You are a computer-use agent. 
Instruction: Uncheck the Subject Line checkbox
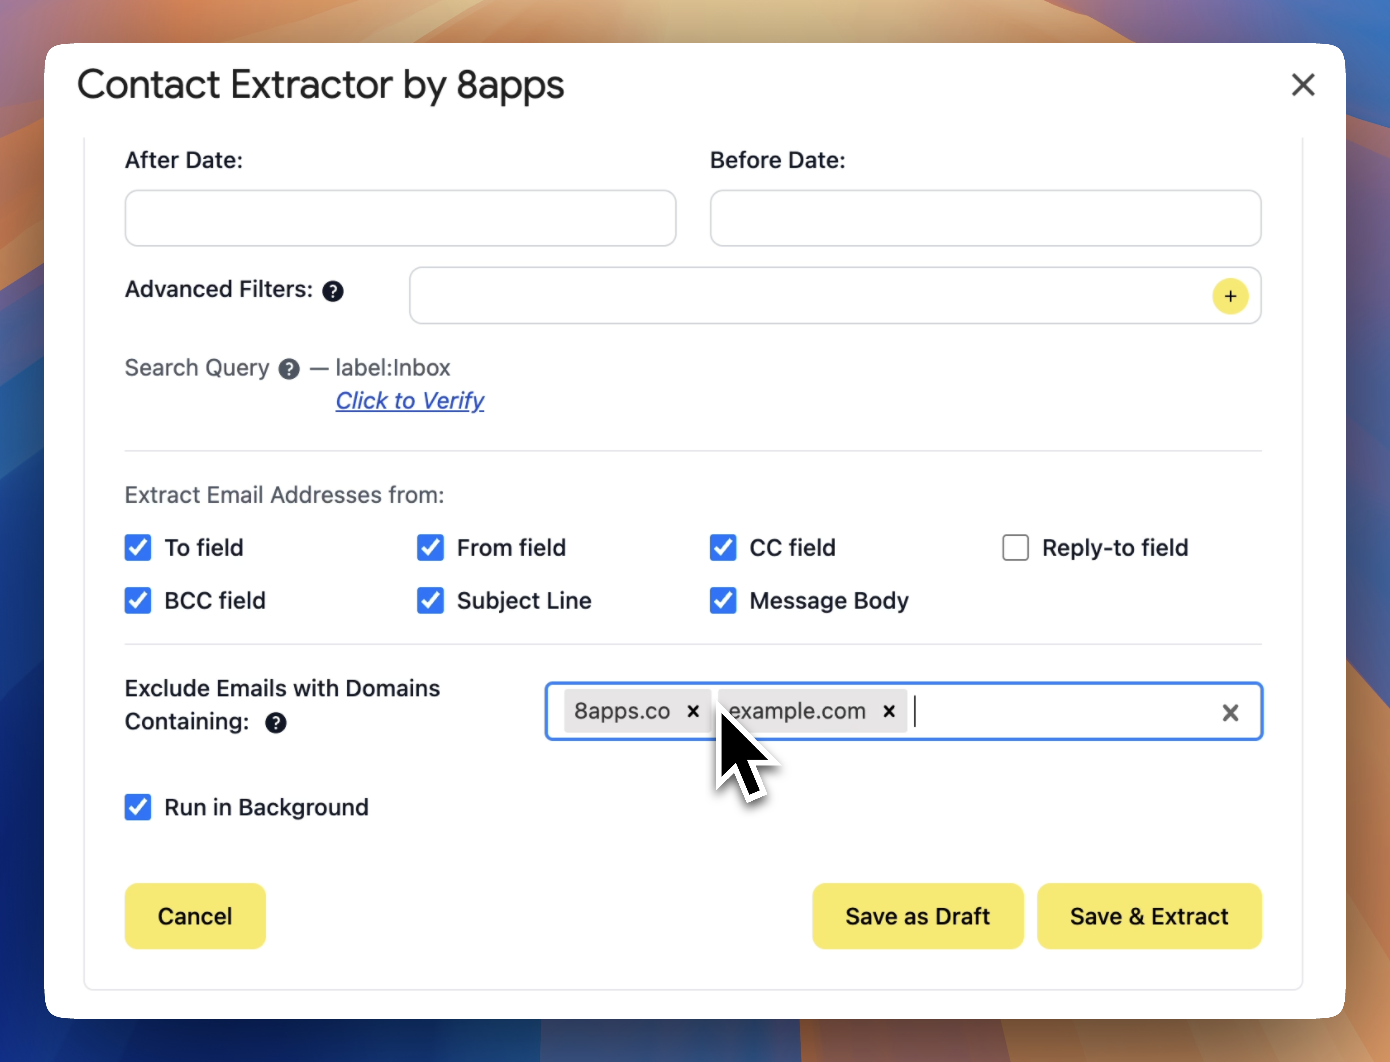[x=430, y=600]
